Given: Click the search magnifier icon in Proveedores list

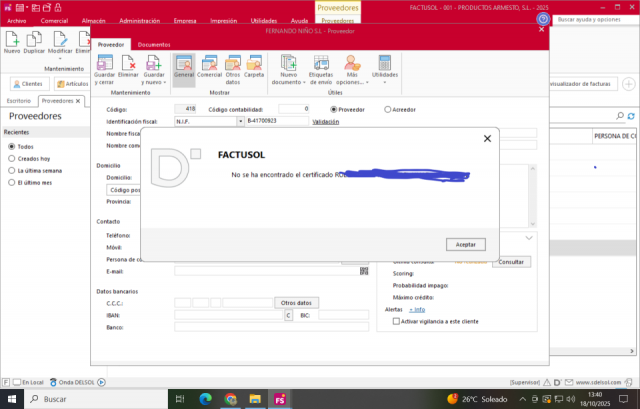Looking at the screenshot, I should tap(620, 116).
